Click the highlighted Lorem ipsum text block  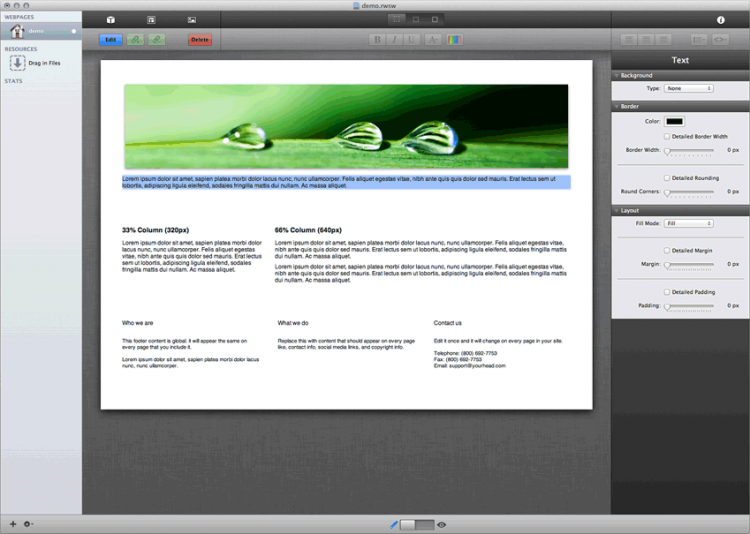click(x=346, y=182)
